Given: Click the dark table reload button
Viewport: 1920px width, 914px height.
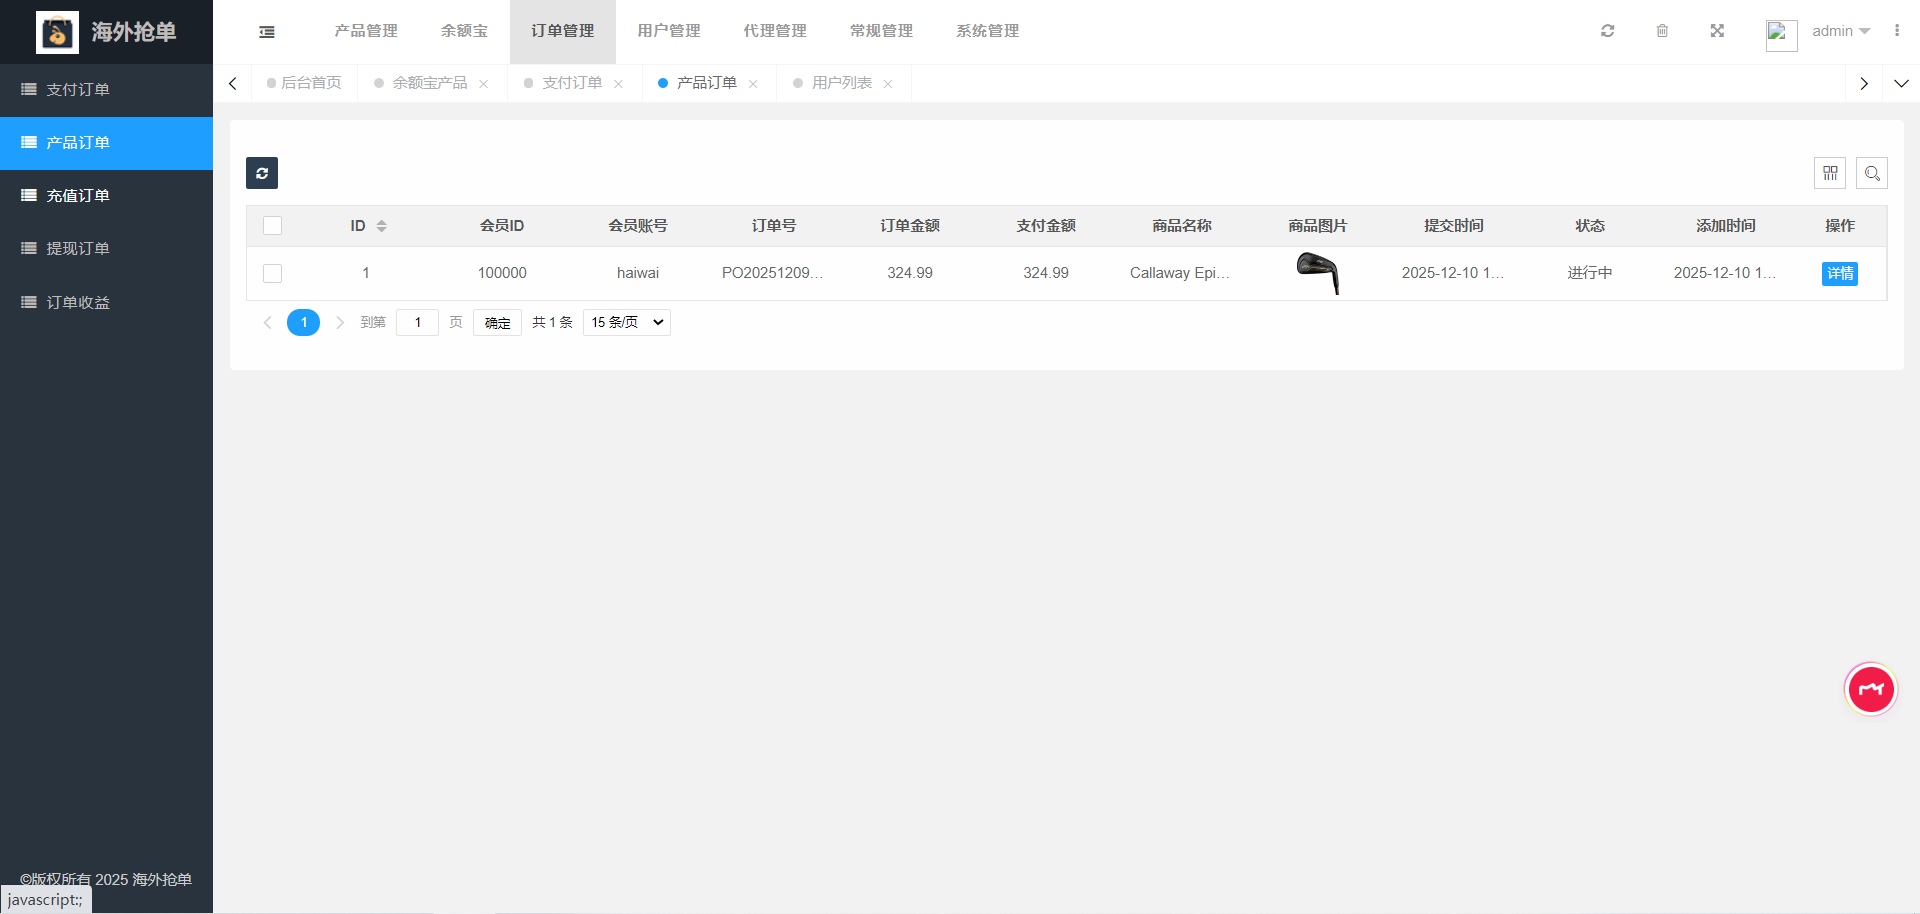Looking at the screenshot, I should coord(262,173).
